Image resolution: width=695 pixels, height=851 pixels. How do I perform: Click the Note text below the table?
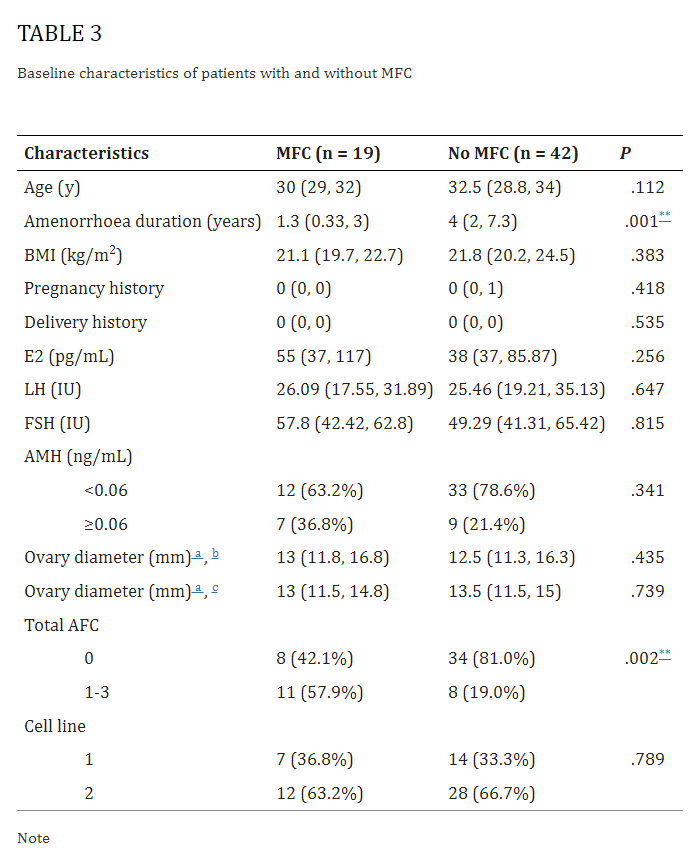pos(33,838)
